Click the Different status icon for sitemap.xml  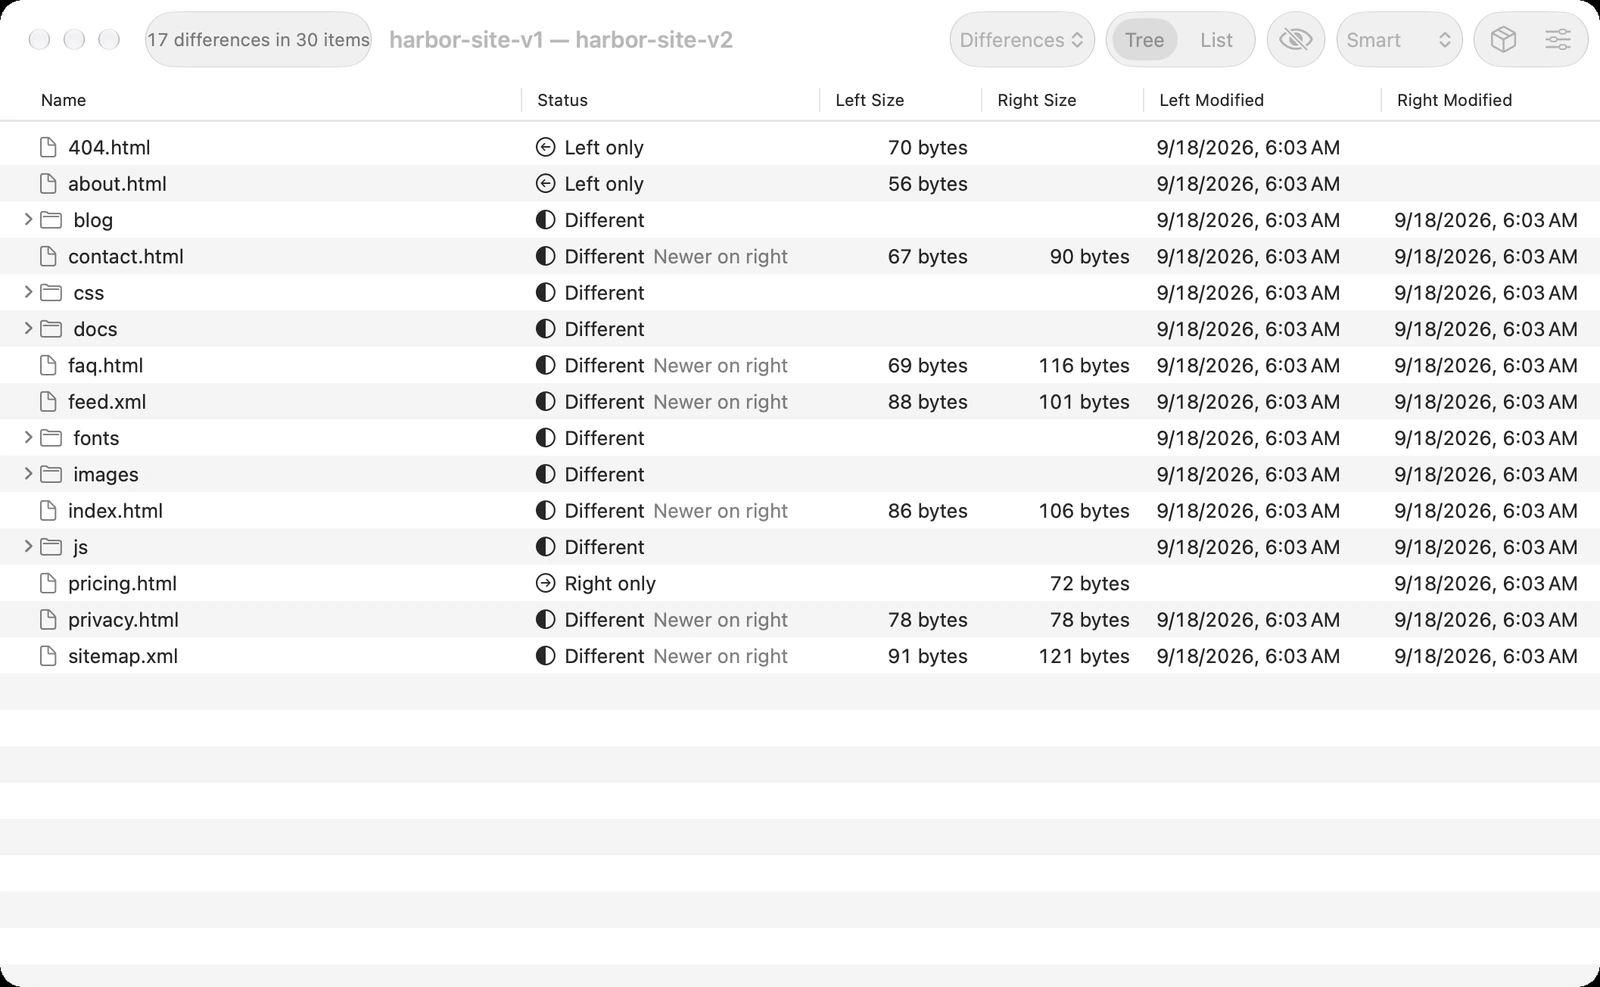tap(545, 656)
